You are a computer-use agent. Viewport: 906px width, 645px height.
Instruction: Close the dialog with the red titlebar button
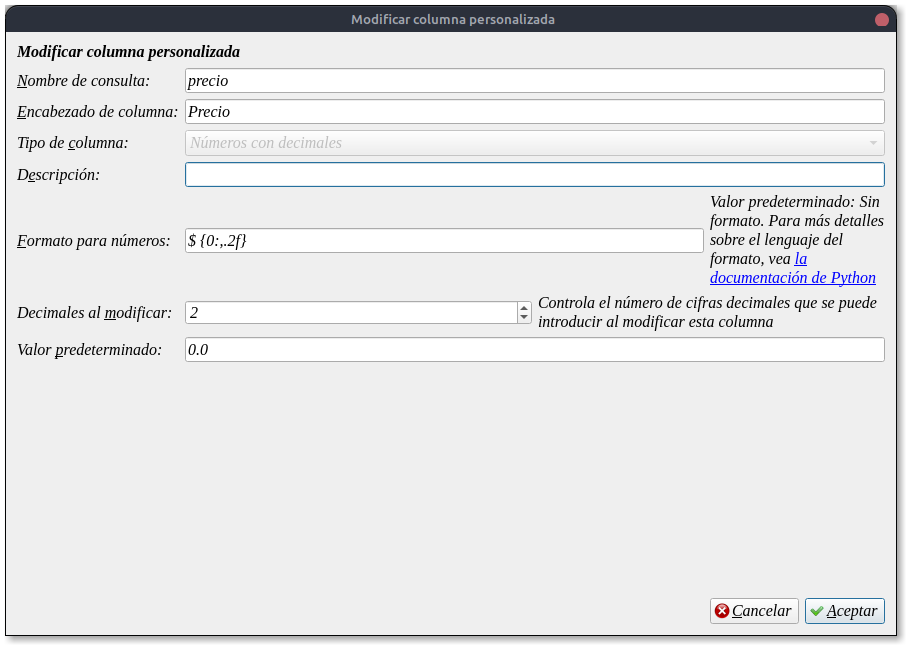pos(882,20)
